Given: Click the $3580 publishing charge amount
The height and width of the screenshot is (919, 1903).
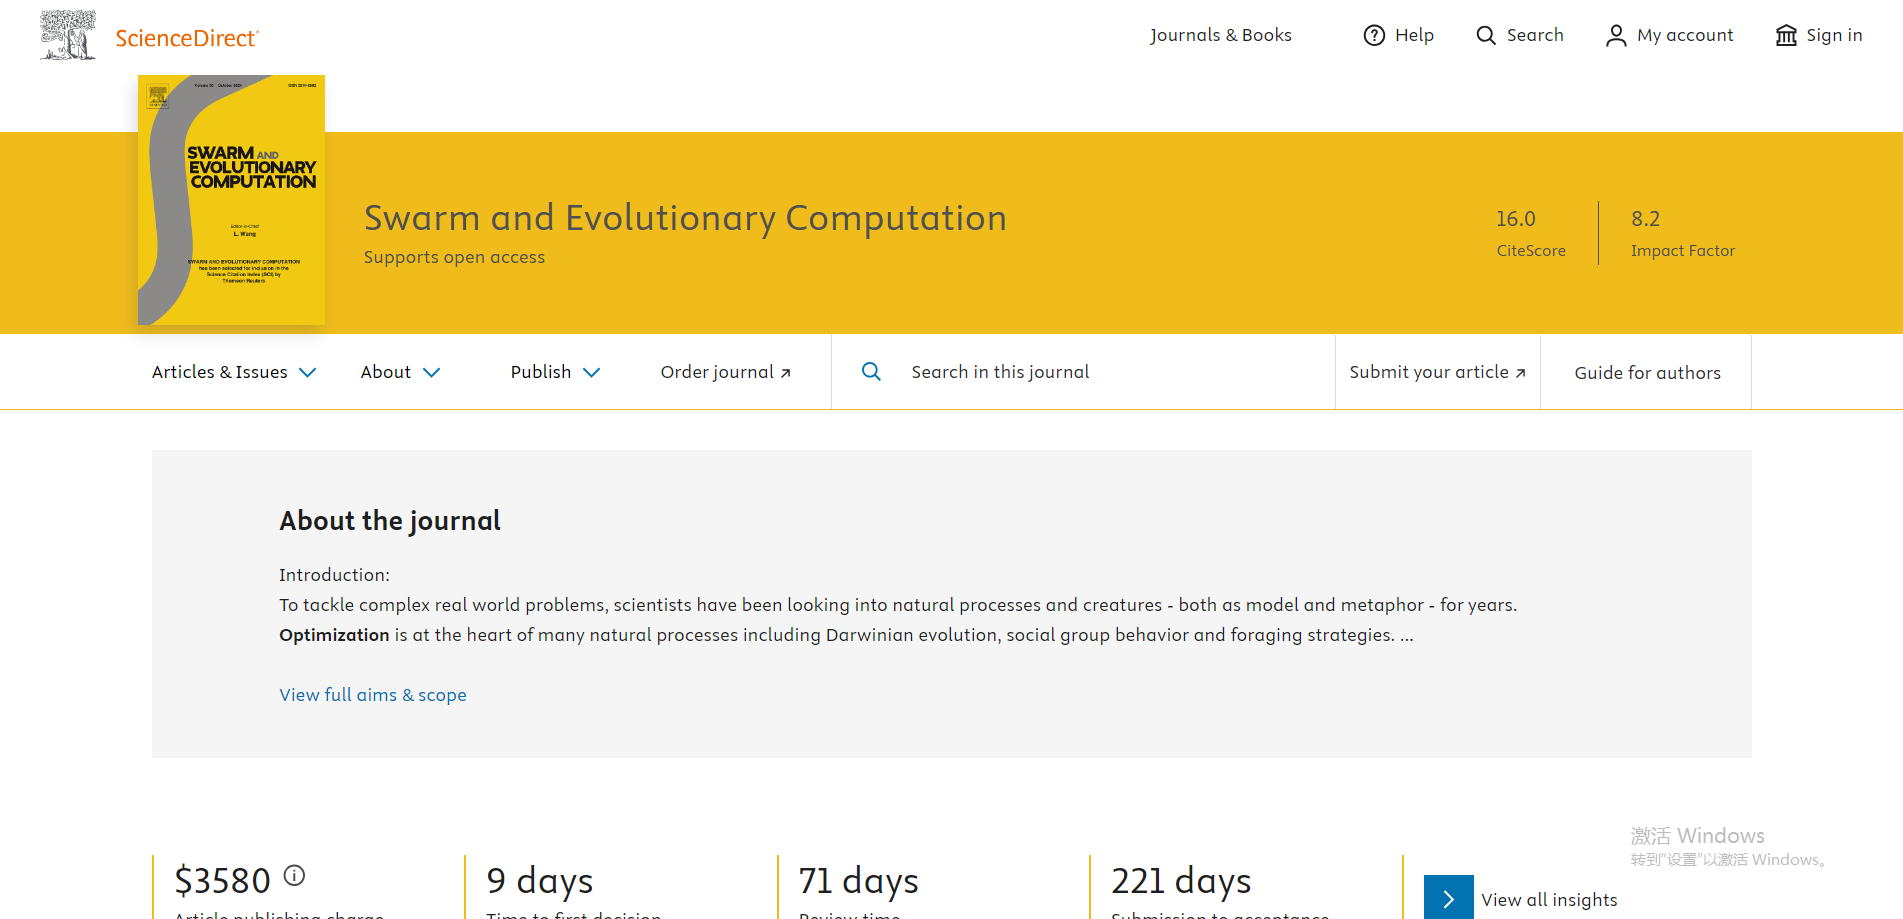Looking at the screenshot, I should coord(222,881).
